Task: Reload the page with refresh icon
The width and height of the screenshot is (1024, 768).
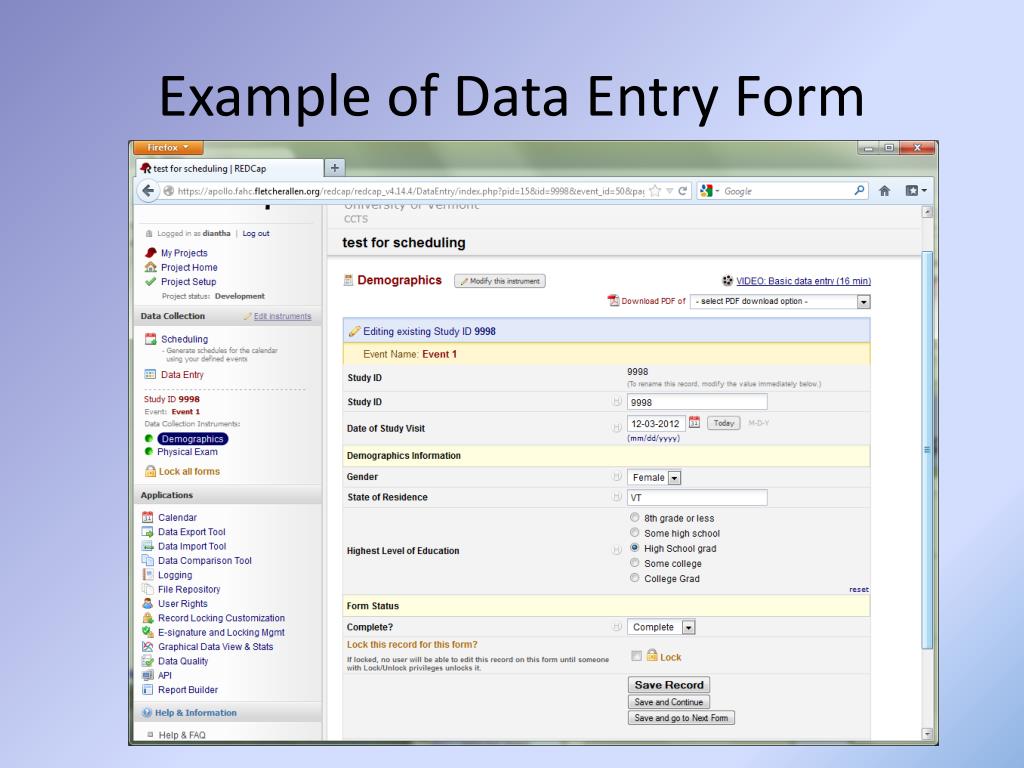Action: [682, 191]
